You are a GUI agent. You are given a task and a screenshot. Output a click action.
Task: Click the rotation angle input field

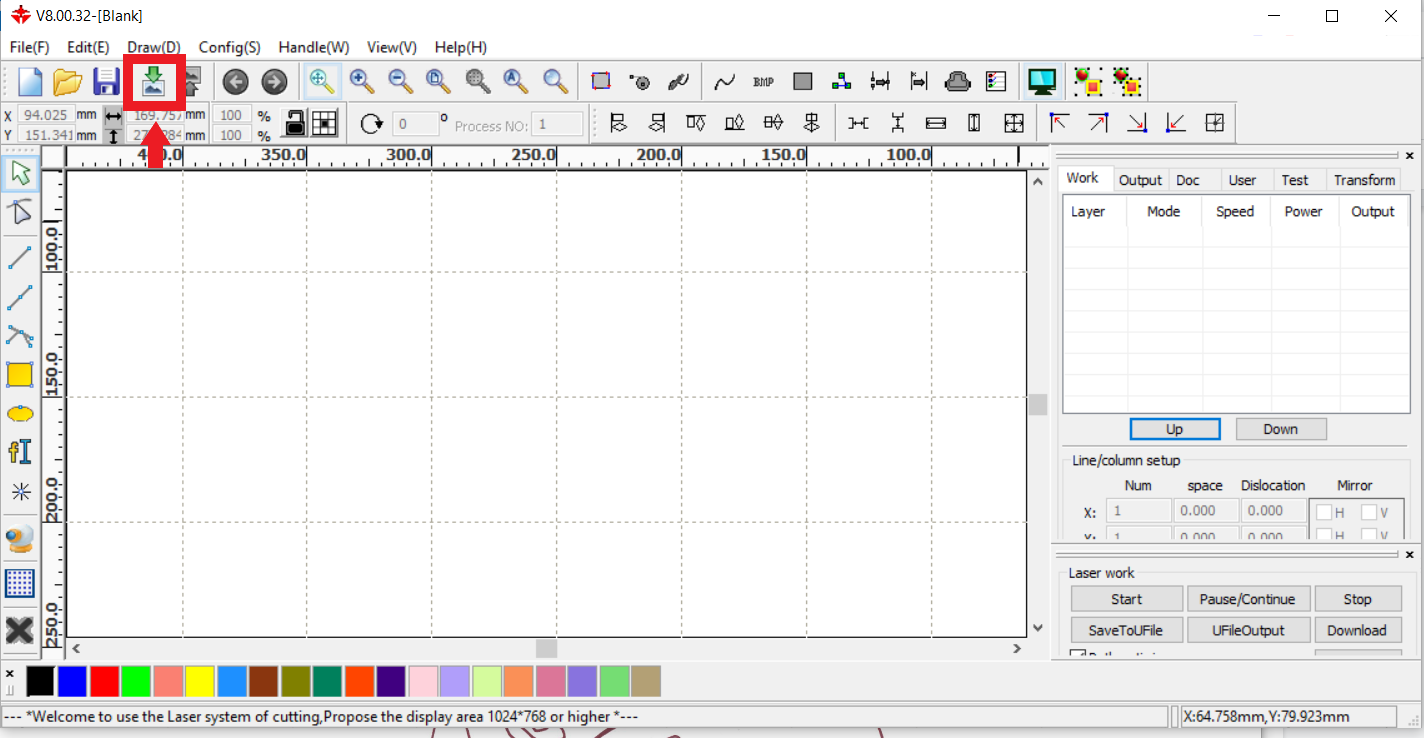coord(415,124)
